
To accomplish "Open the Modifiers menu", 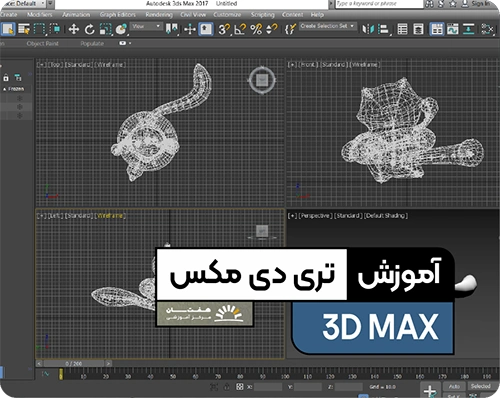I will coord(40,15).
